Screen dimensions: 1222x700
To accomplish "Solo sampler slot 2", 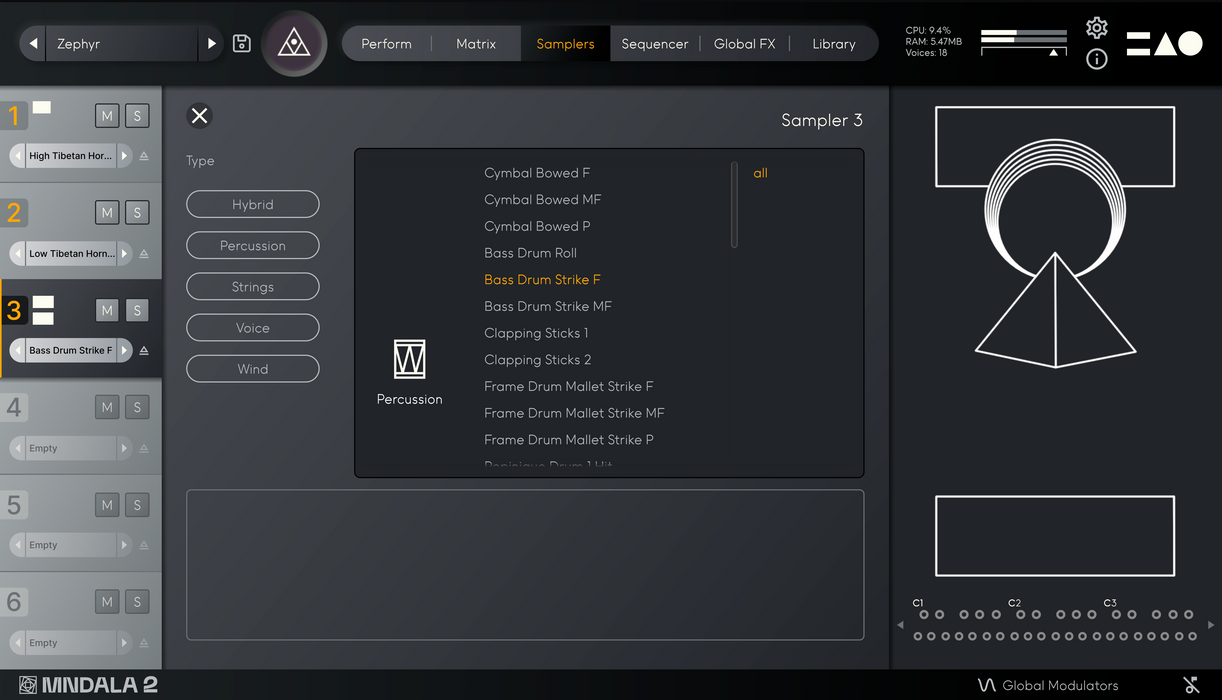I will click(137, 213).
